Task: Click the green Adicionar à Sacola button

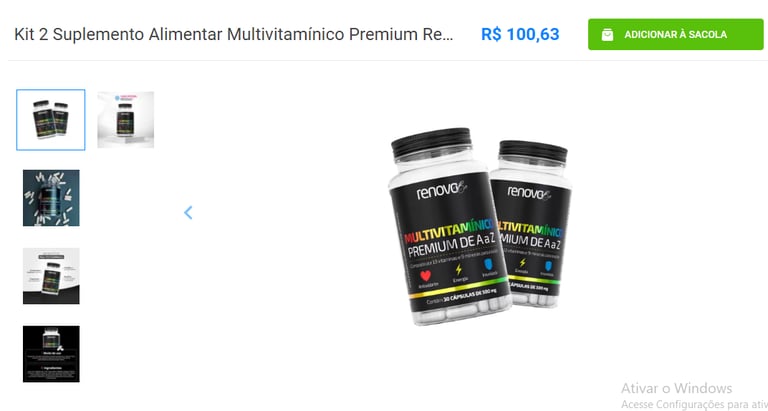Action: click(x=675, y=34)
